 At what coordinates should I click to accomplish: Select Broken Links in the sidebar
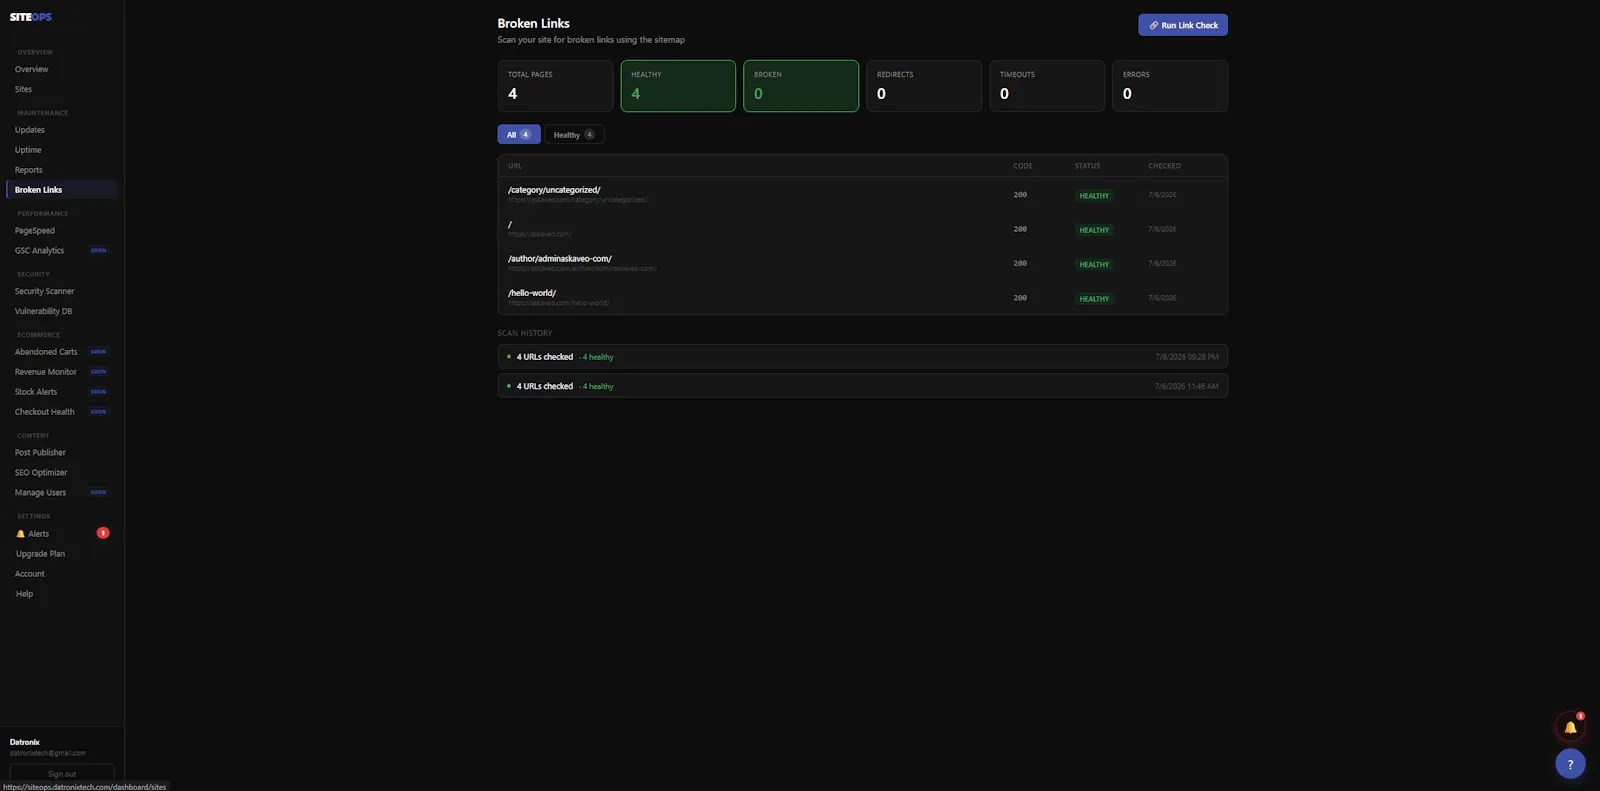tap(62, 190)
